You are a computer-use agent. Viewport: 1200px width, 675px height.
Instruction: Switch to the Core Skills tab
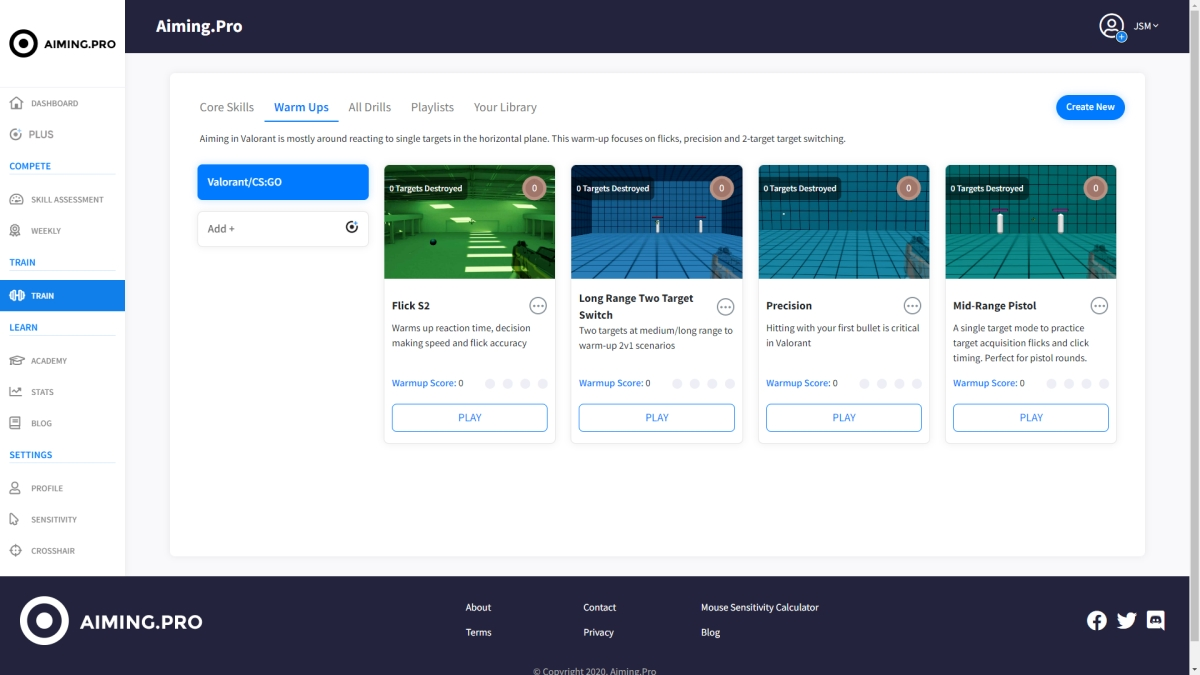(227, 107)
